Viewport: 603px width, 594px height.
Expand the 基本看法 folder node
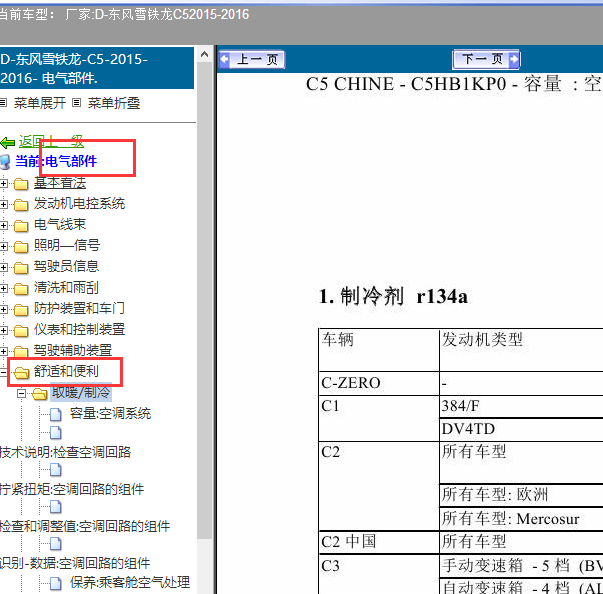[3, 183]
